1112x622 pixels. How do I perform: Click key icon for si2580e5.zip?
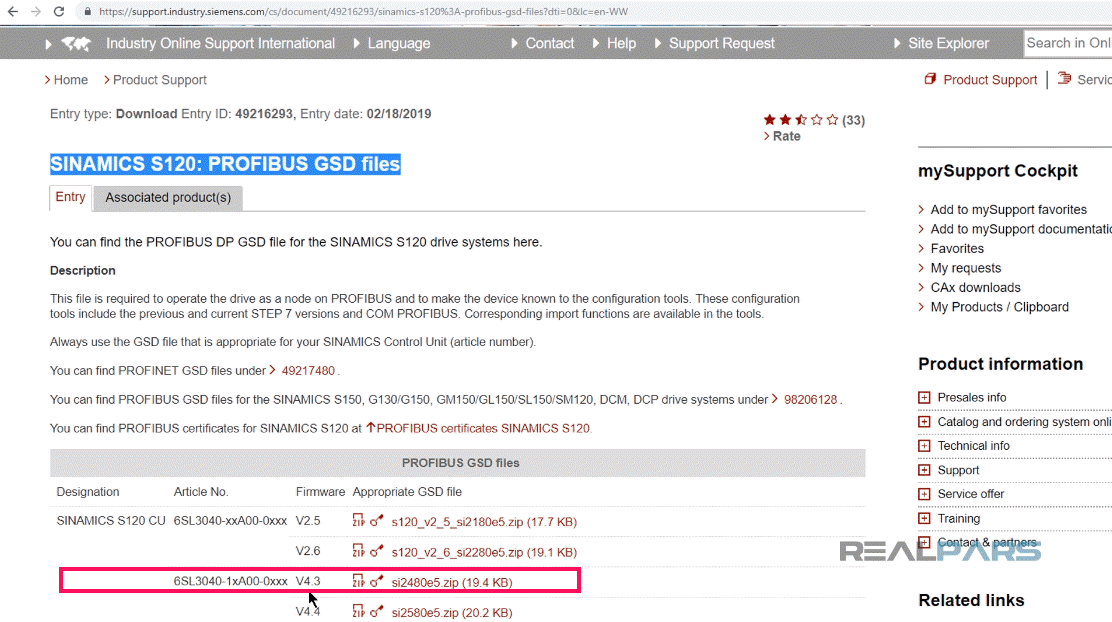pyautogui.click(x=377, y=611)
